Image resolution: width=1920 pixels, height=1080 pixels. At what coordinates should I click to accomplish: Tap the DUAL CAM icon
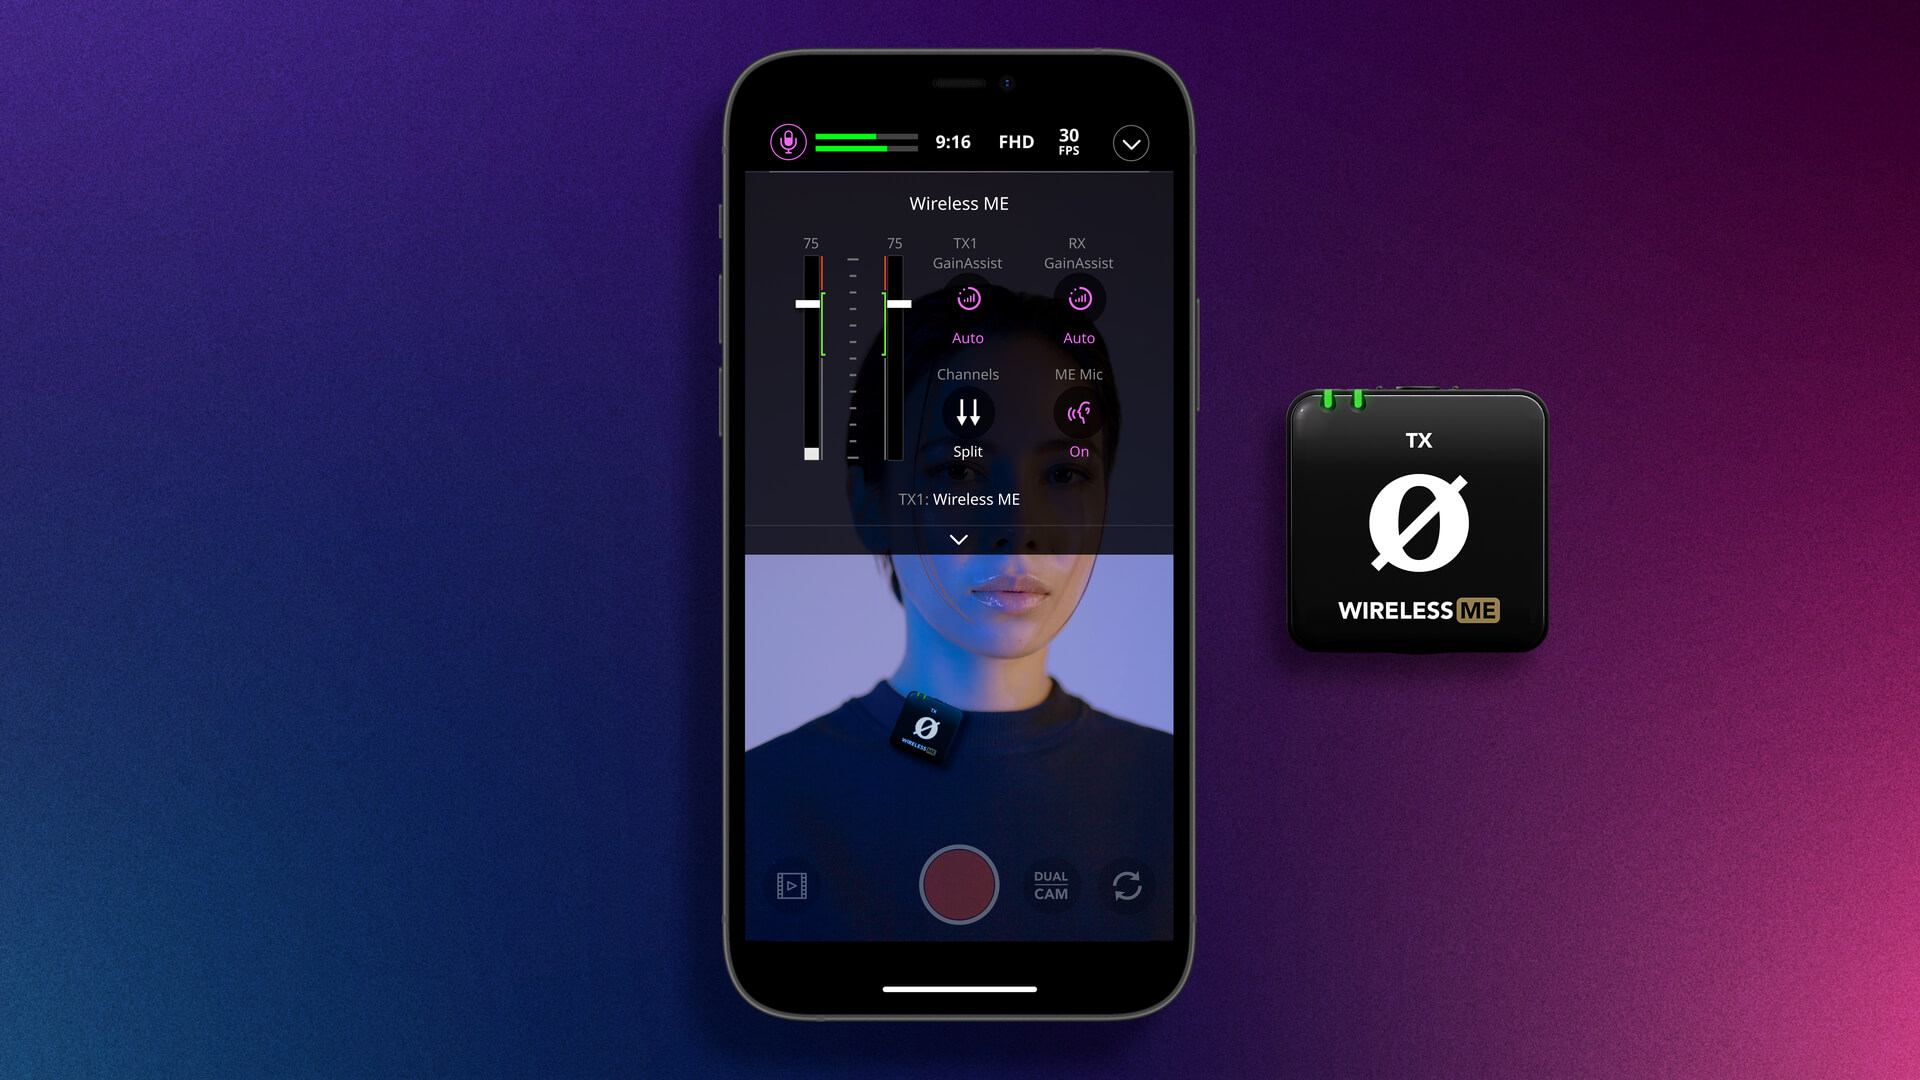[1046, 886]
